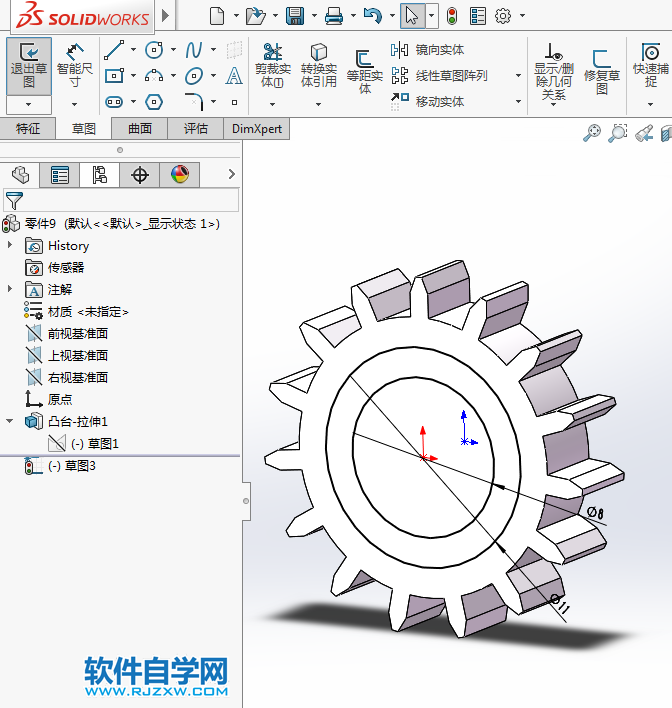Switch to the 曲面 (Surface) tab
Screen dimensions: 672x708
click(x=140, y=129)
